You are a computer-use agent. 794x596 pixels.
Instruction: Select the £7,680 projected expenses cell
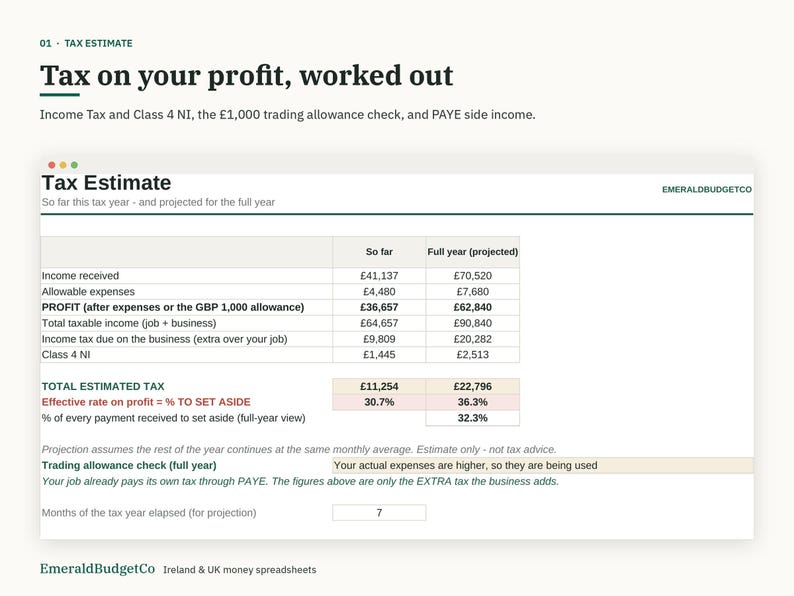(472, 292)
